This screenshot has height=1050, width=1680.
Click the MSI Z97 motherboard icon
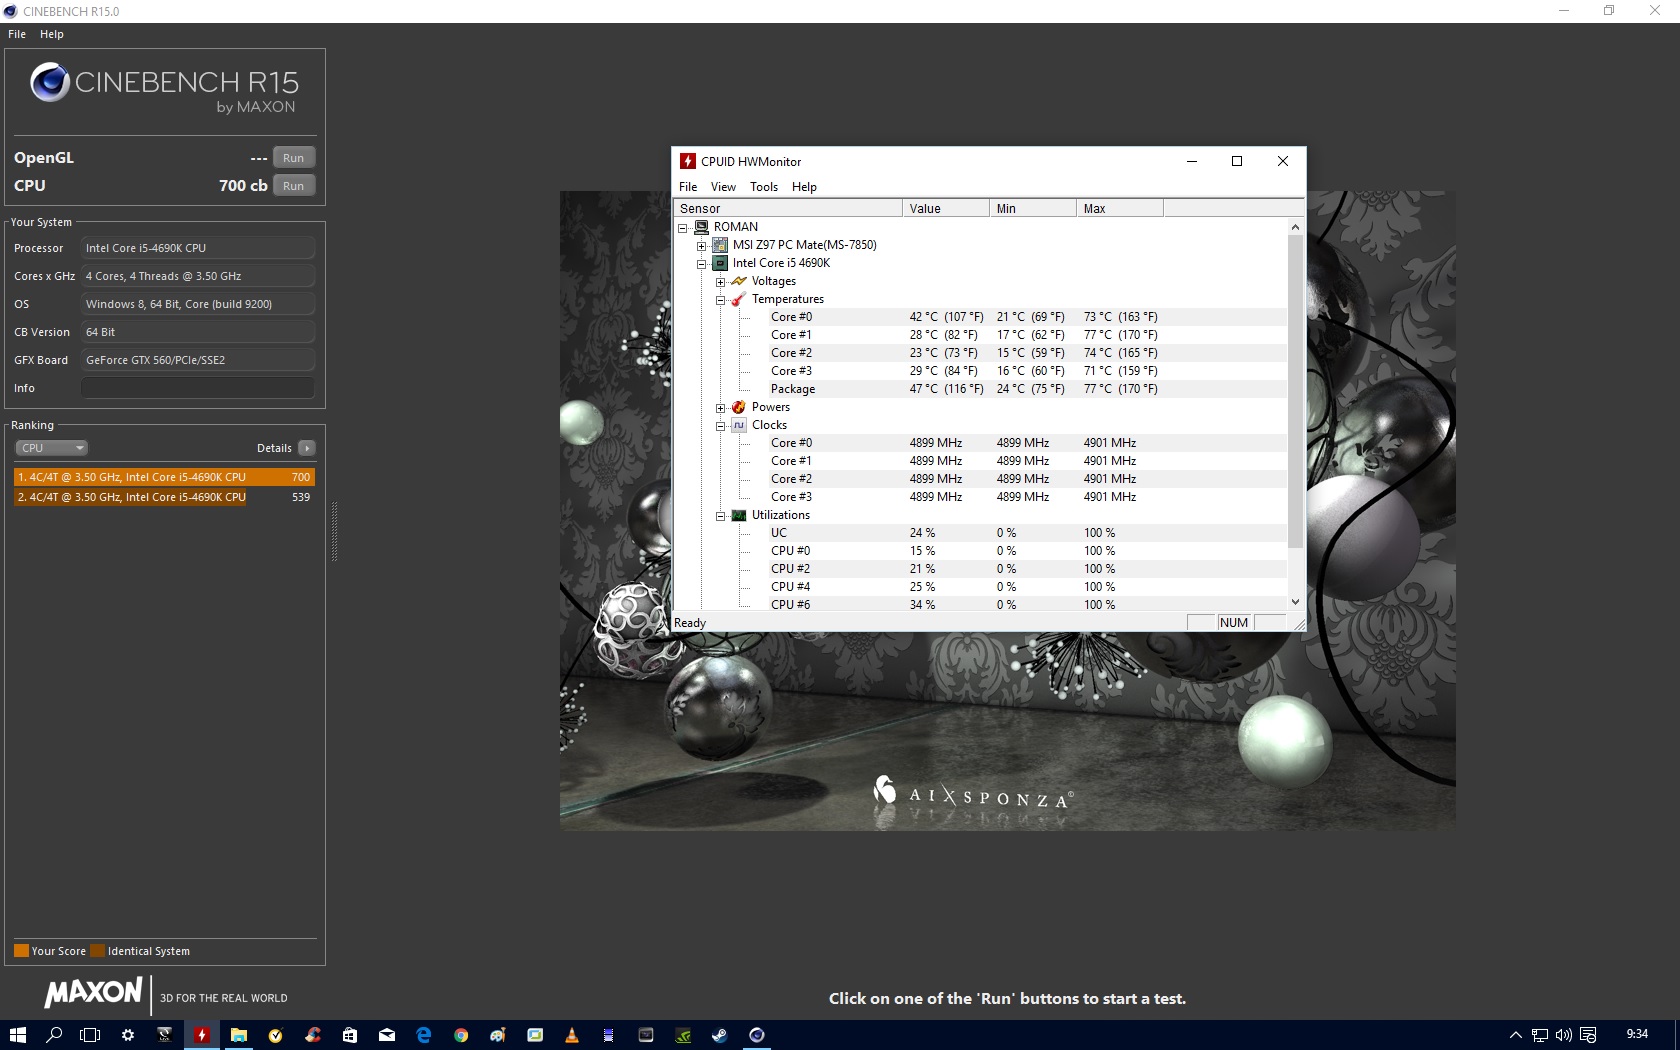(720, 245)
